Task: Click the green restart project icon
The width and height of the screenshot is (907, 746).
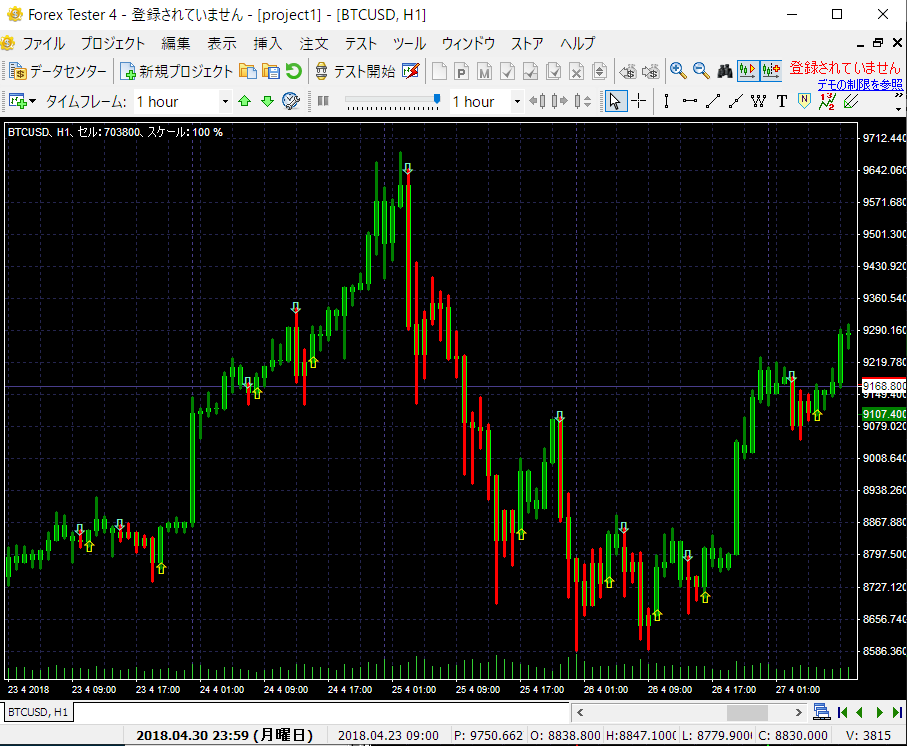Action: point(293,71)
